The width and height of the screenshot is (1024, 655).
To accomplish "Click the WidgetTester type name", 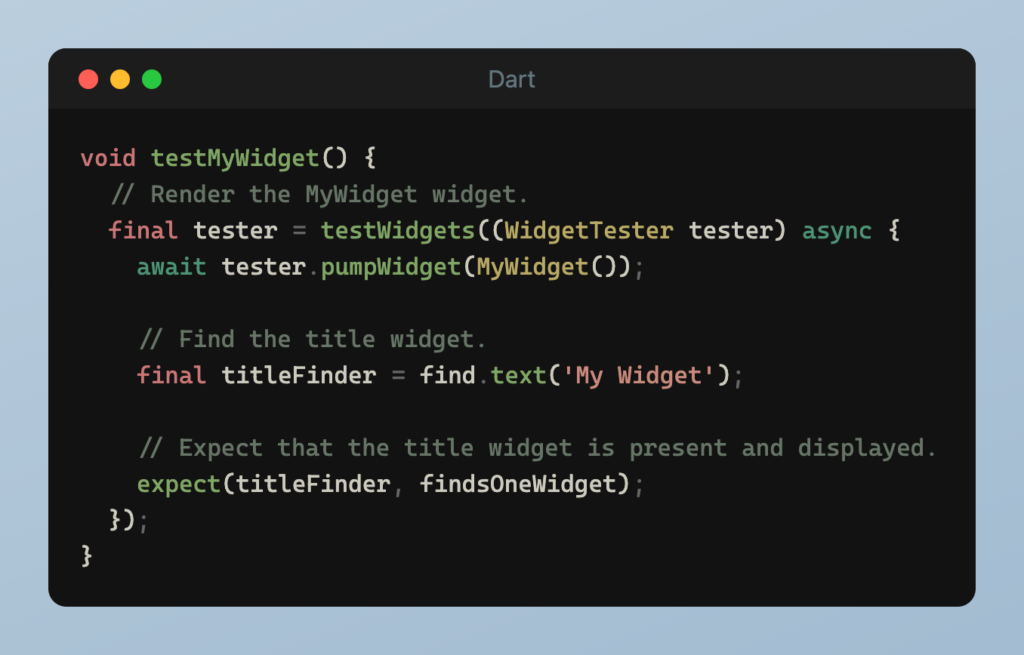I will 588,230.
